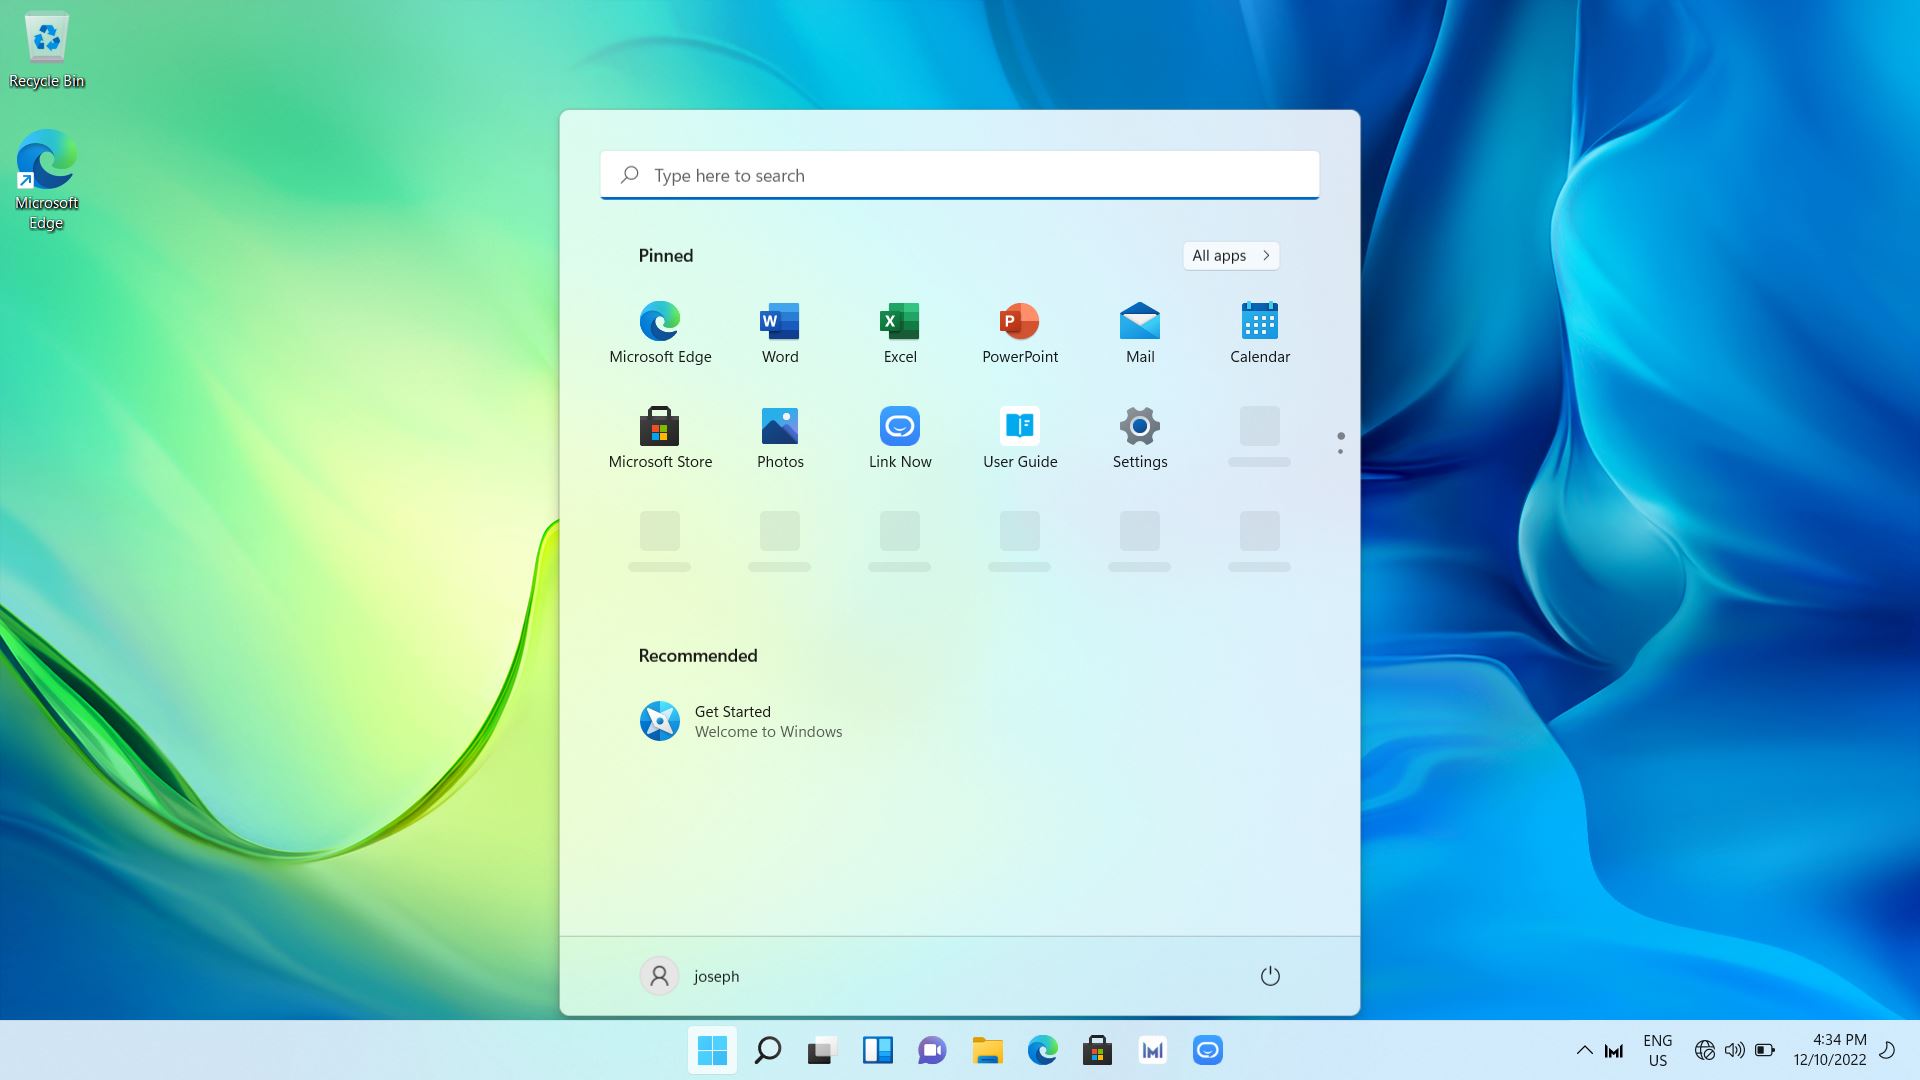Open the Calendar app
The height and width of the screenshot is (1080, 1920).
coord(1260,333)
